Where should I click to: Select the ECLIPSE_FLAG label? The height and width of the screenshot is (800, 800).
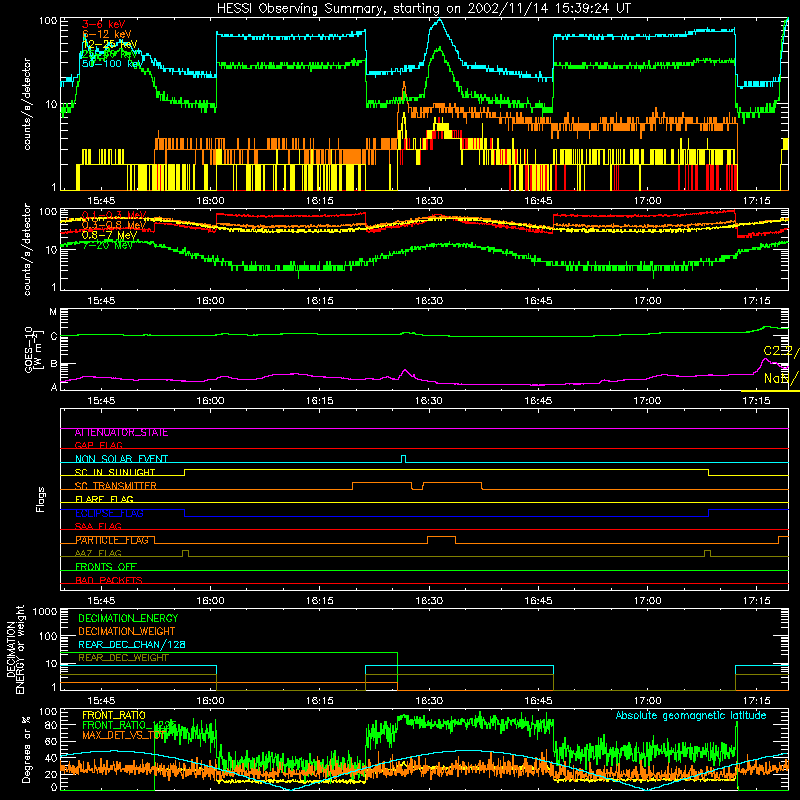click(109, 513)
